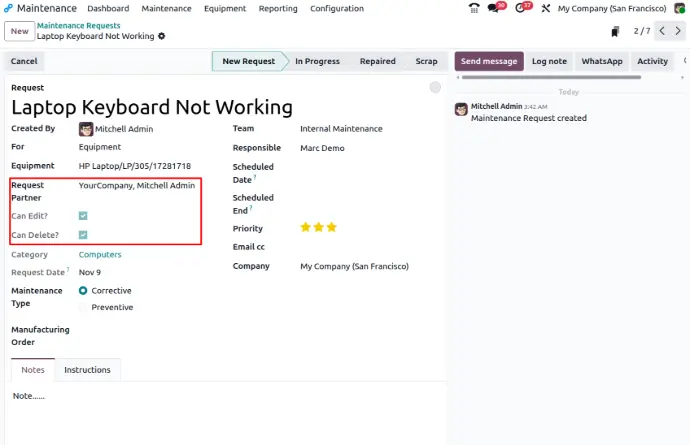Go to the previous record arrow
Screen dimensions: 690x445
tap(661, 31)
